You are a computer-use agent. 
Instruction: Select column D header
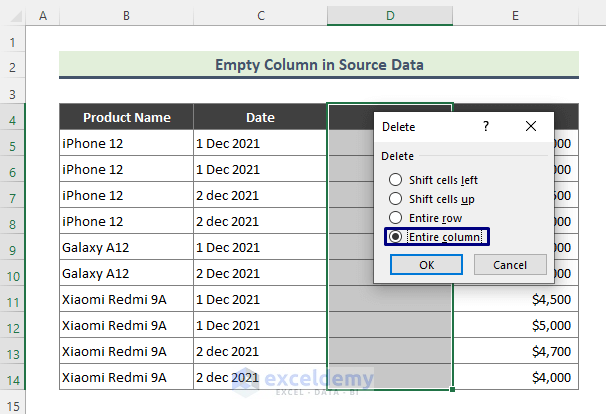tap(390, 17)
